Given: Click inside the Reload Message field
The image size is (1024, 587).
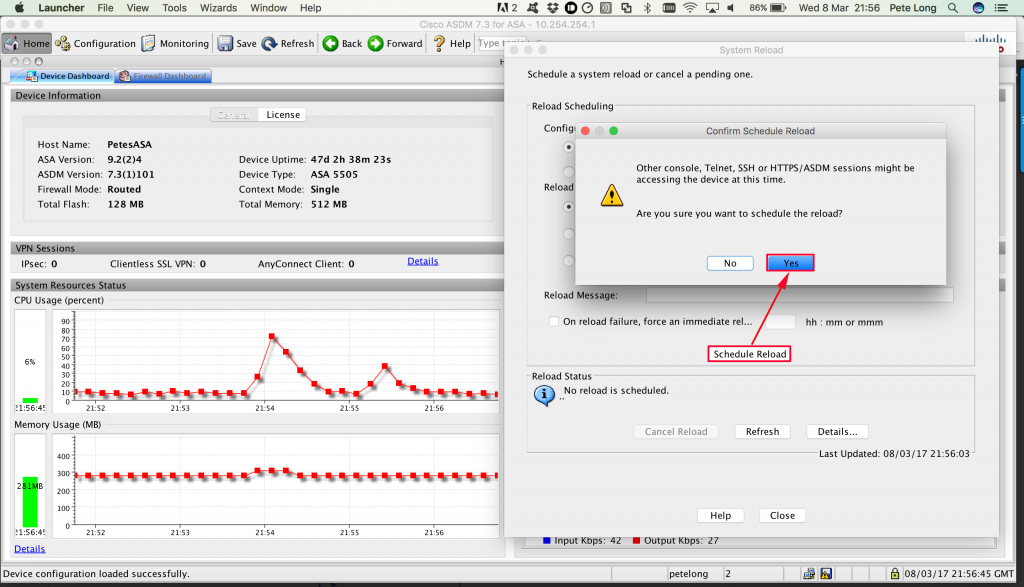Looking at the screenshot, I should tap(800, 295).
